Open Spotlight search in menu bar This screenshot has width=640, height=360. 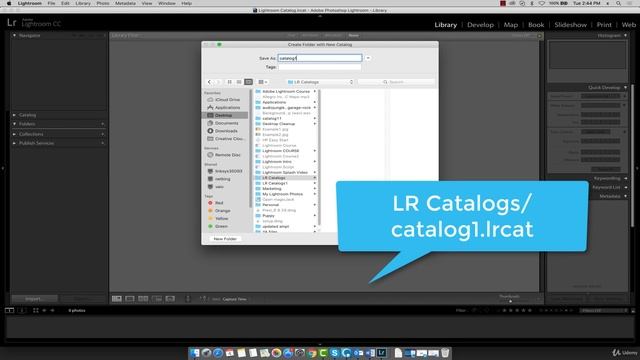coord(618,3)
